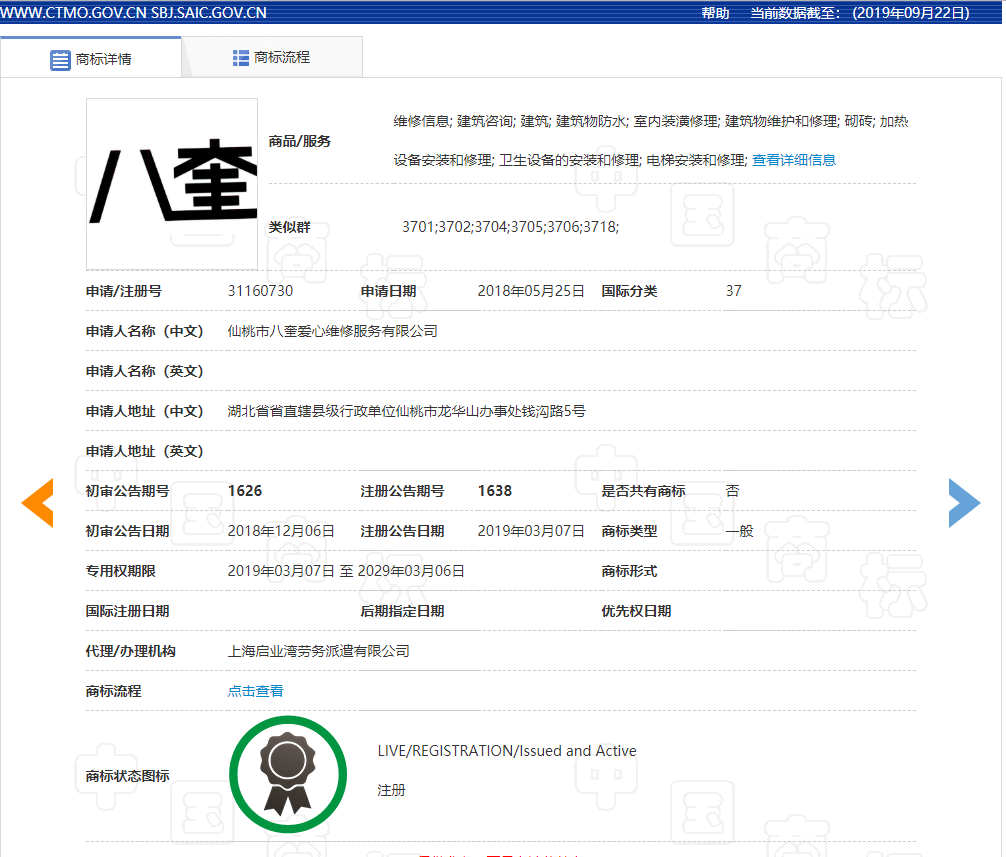The width and height of the screenshot is (1006, 857).
Task: Click the registration announcement issue number 1638
Action: (495, 491)
